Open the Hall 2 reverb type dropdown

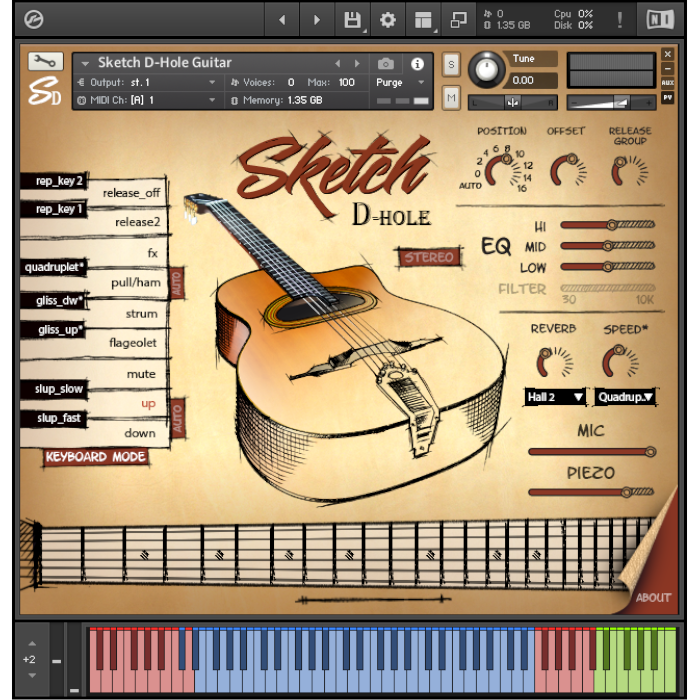[x=555, y=397]
